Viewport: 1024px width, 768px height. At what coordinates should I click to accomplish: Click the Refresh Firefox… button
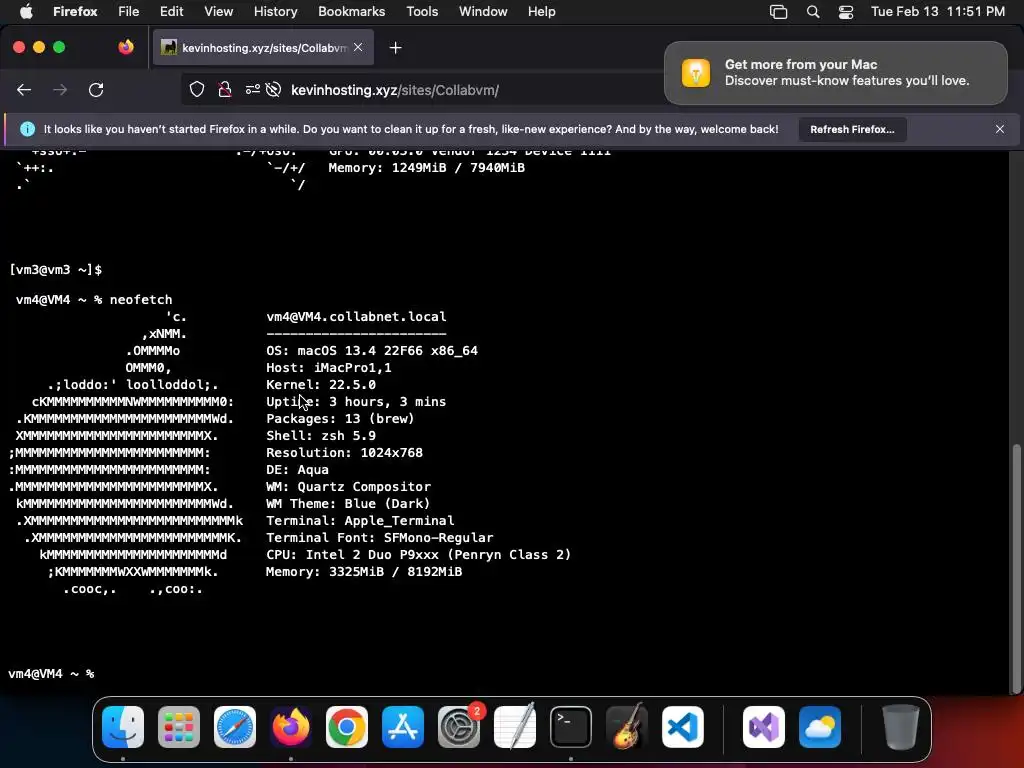tap(852, 129)
